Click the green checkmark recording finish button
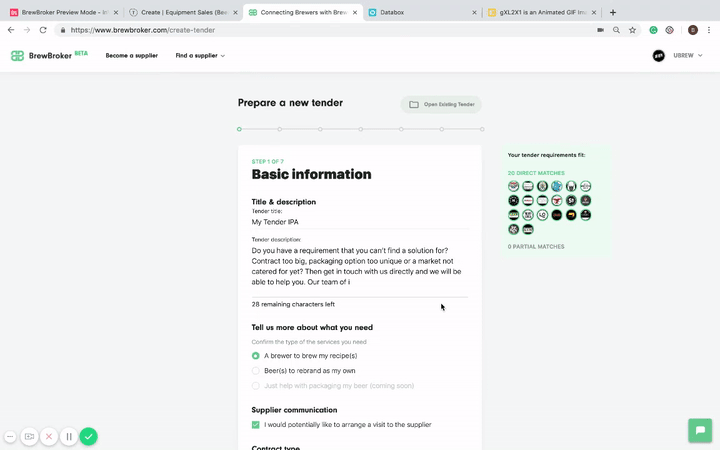 point(89,436)
